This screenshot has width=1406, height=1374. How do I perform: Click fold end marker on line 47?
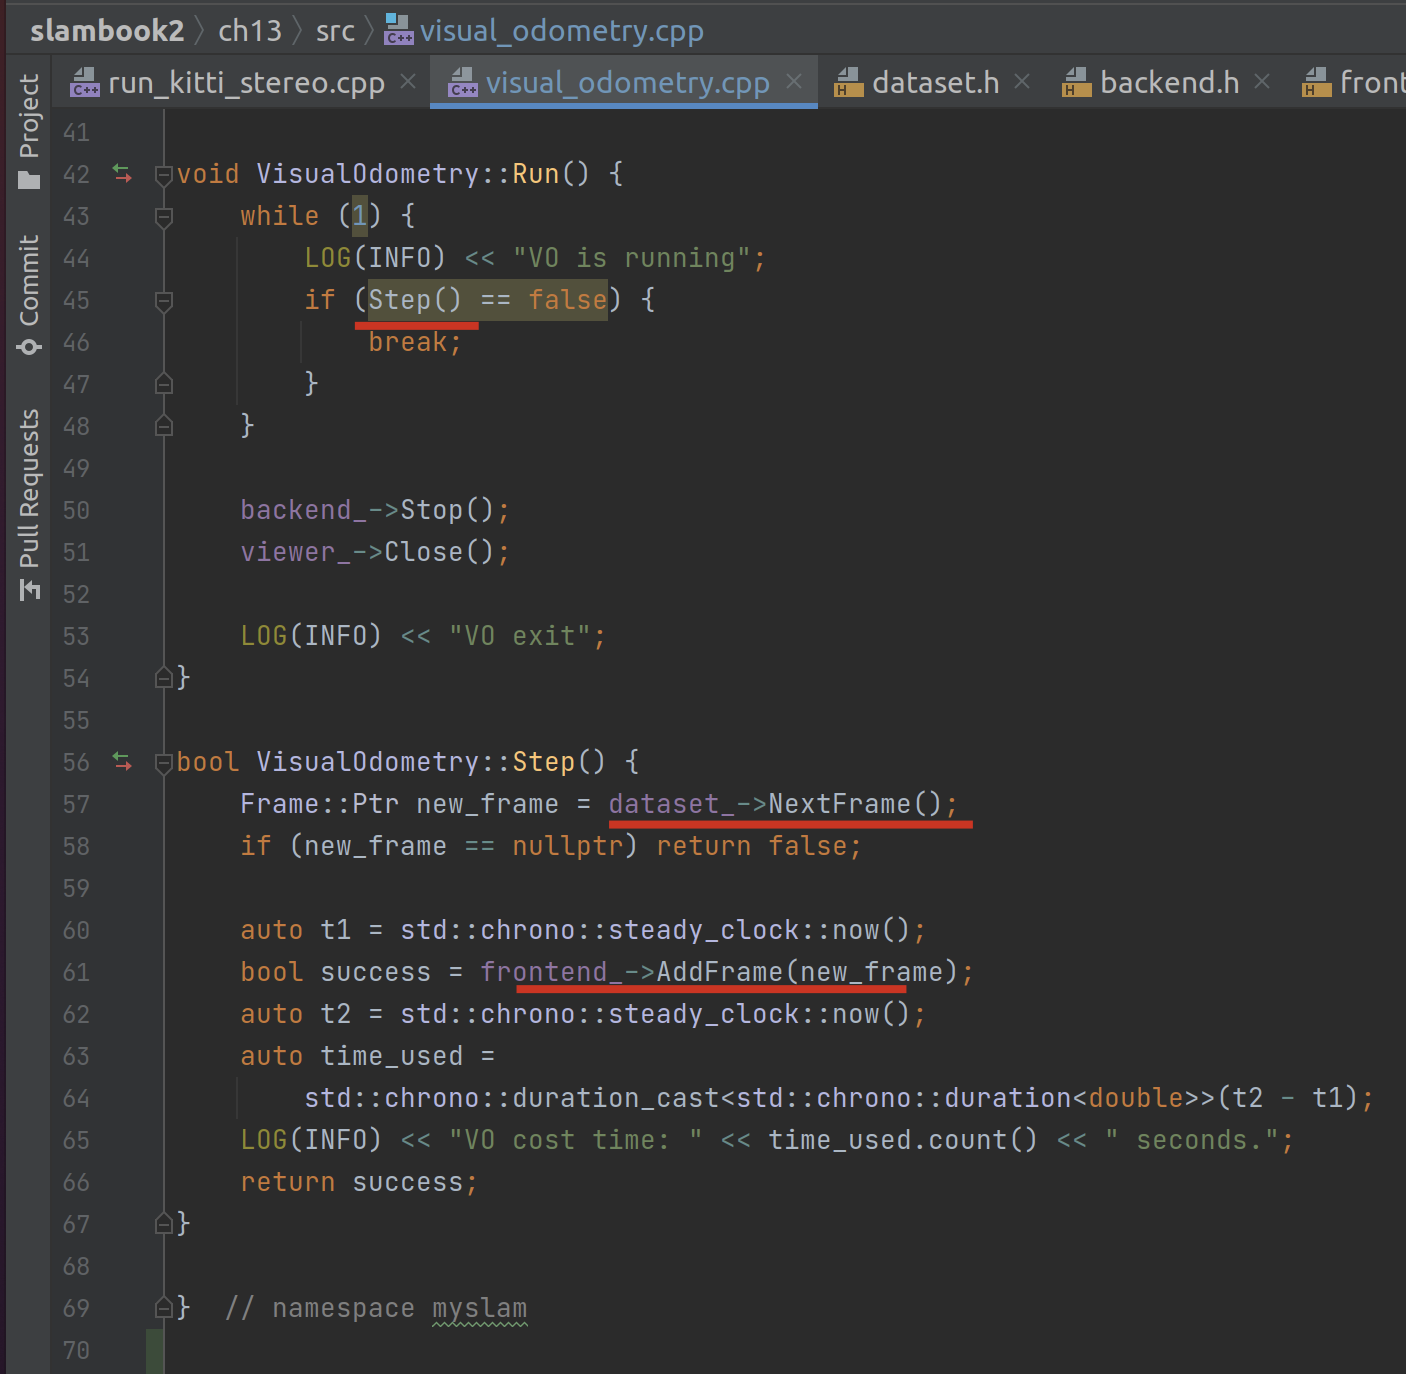(x=164, y=384)
